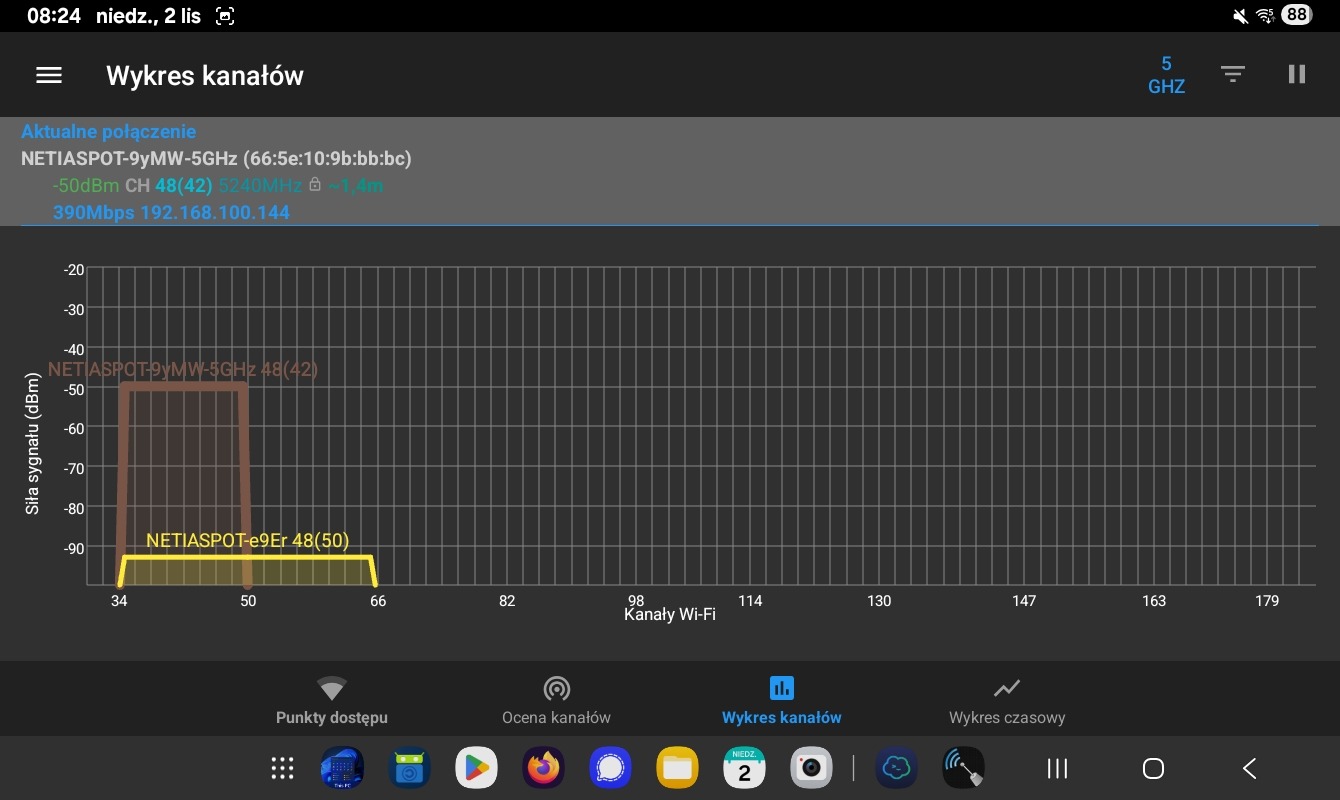
Task: Tap the 390Mbps 192.168.100.144 connection info
Action: click(x=171, y=212)
